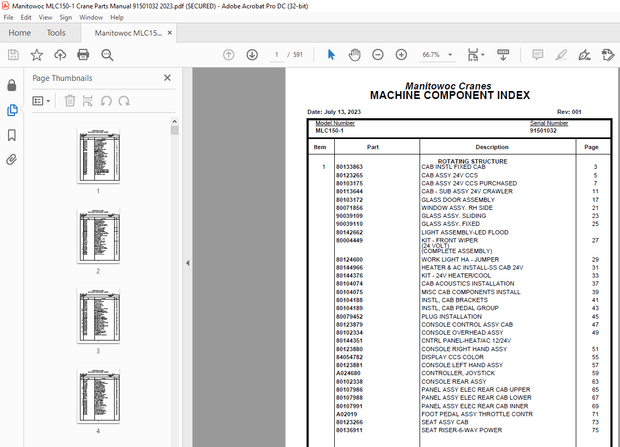The height and width of the screenshot is (447, 620).
Task: Add a comment sticky note
Action: tap(537, 55)
